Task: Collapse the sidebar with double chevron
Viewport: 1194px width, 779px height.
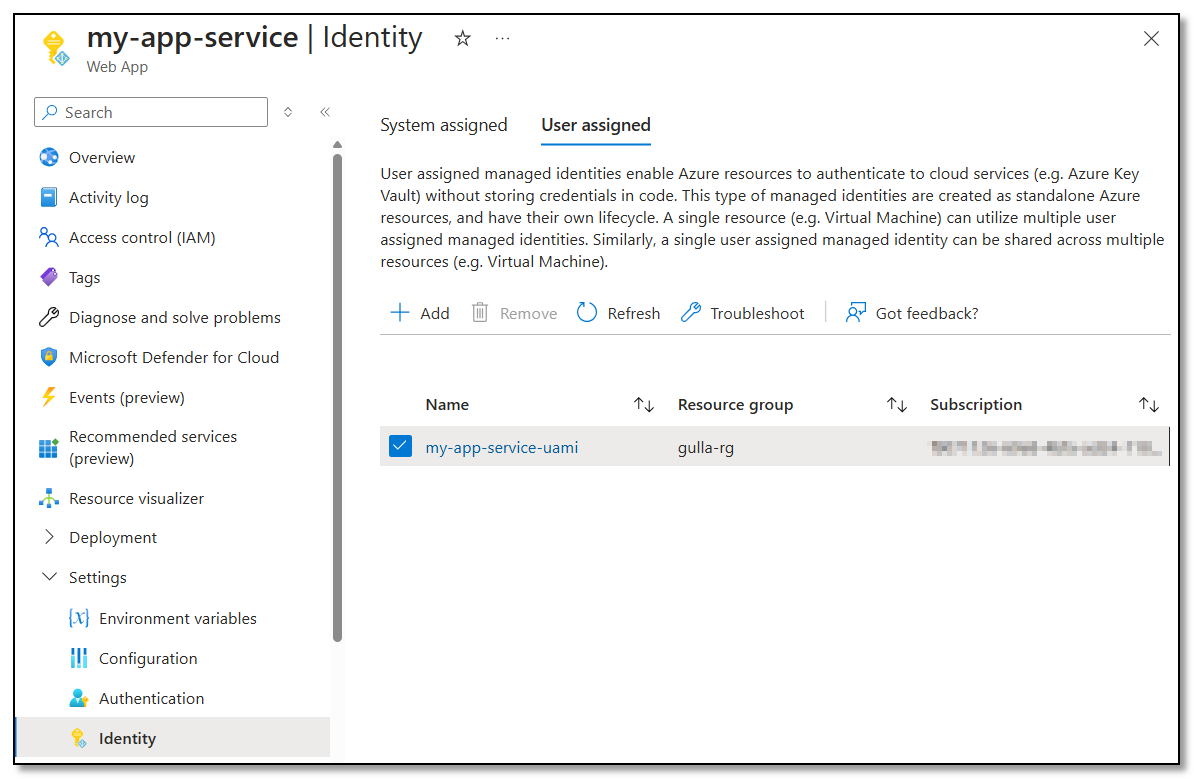Action: 325,112
